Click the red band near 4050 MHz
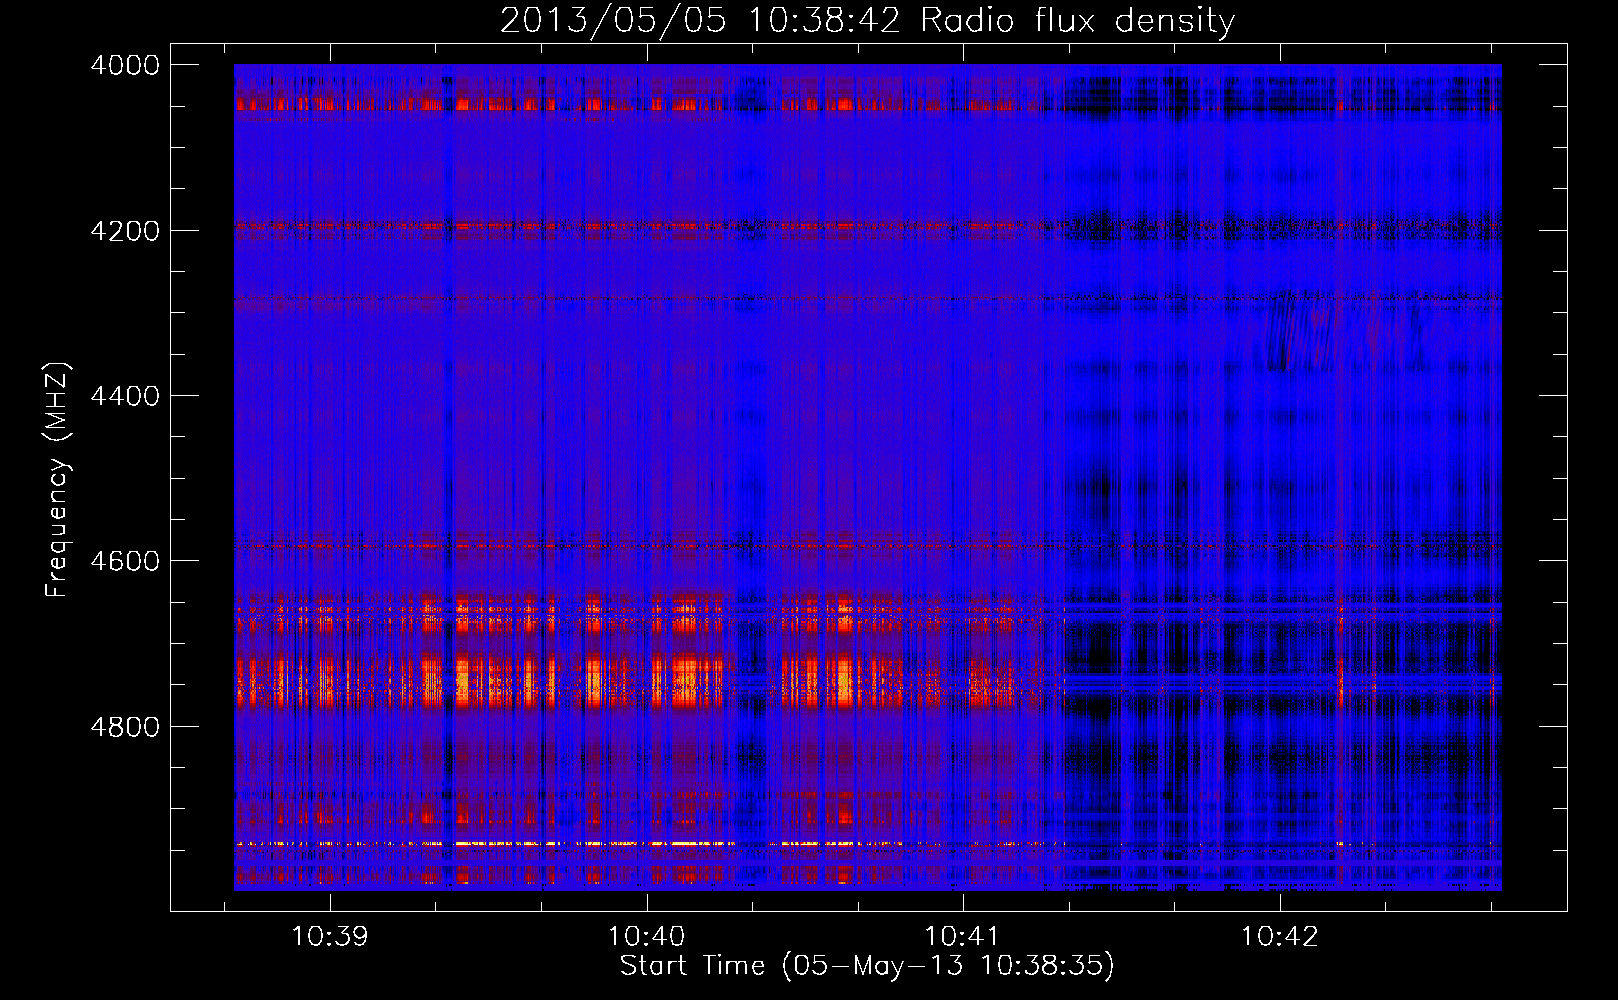1618x1000 pixels. pos(640,104)
